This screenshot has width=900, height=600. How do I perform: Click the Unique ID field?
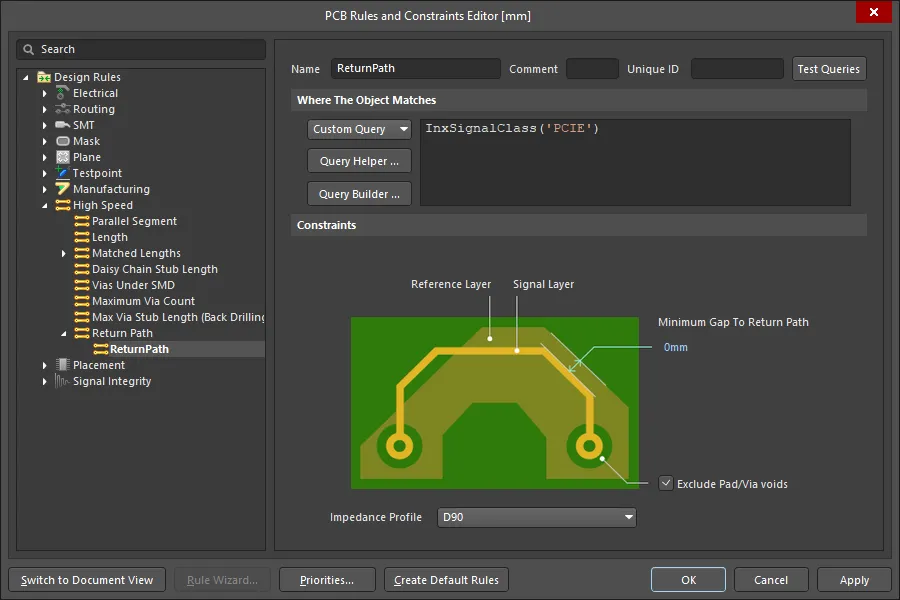point(737,68)
